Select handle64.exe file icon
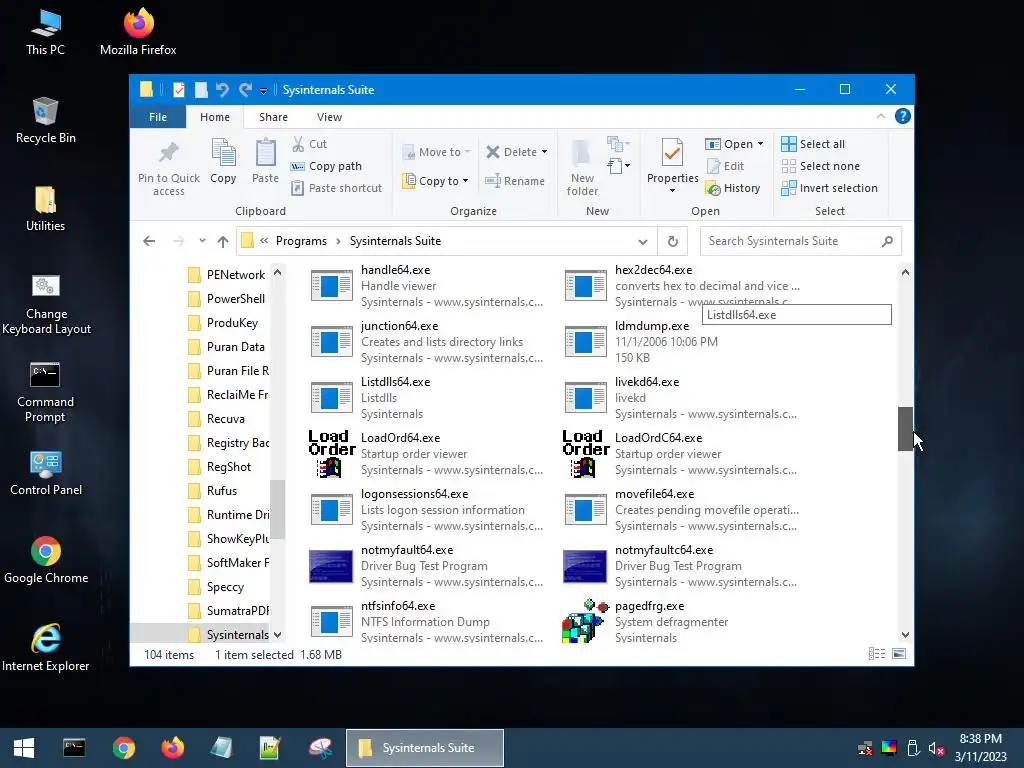The height and width of the screenshot is (768, 1024). point(332,286)
